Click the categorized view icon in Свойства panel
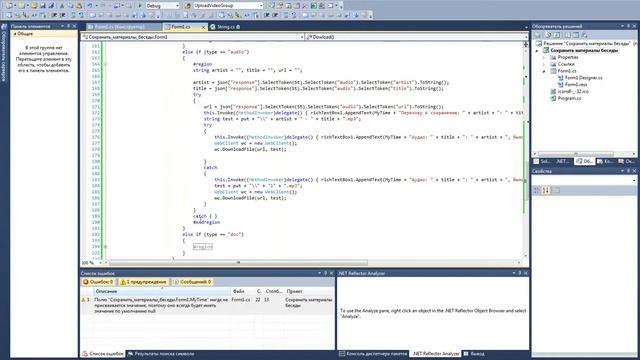Image resolution: width=640 pixels, height=360 pixels. click(537, 190)
